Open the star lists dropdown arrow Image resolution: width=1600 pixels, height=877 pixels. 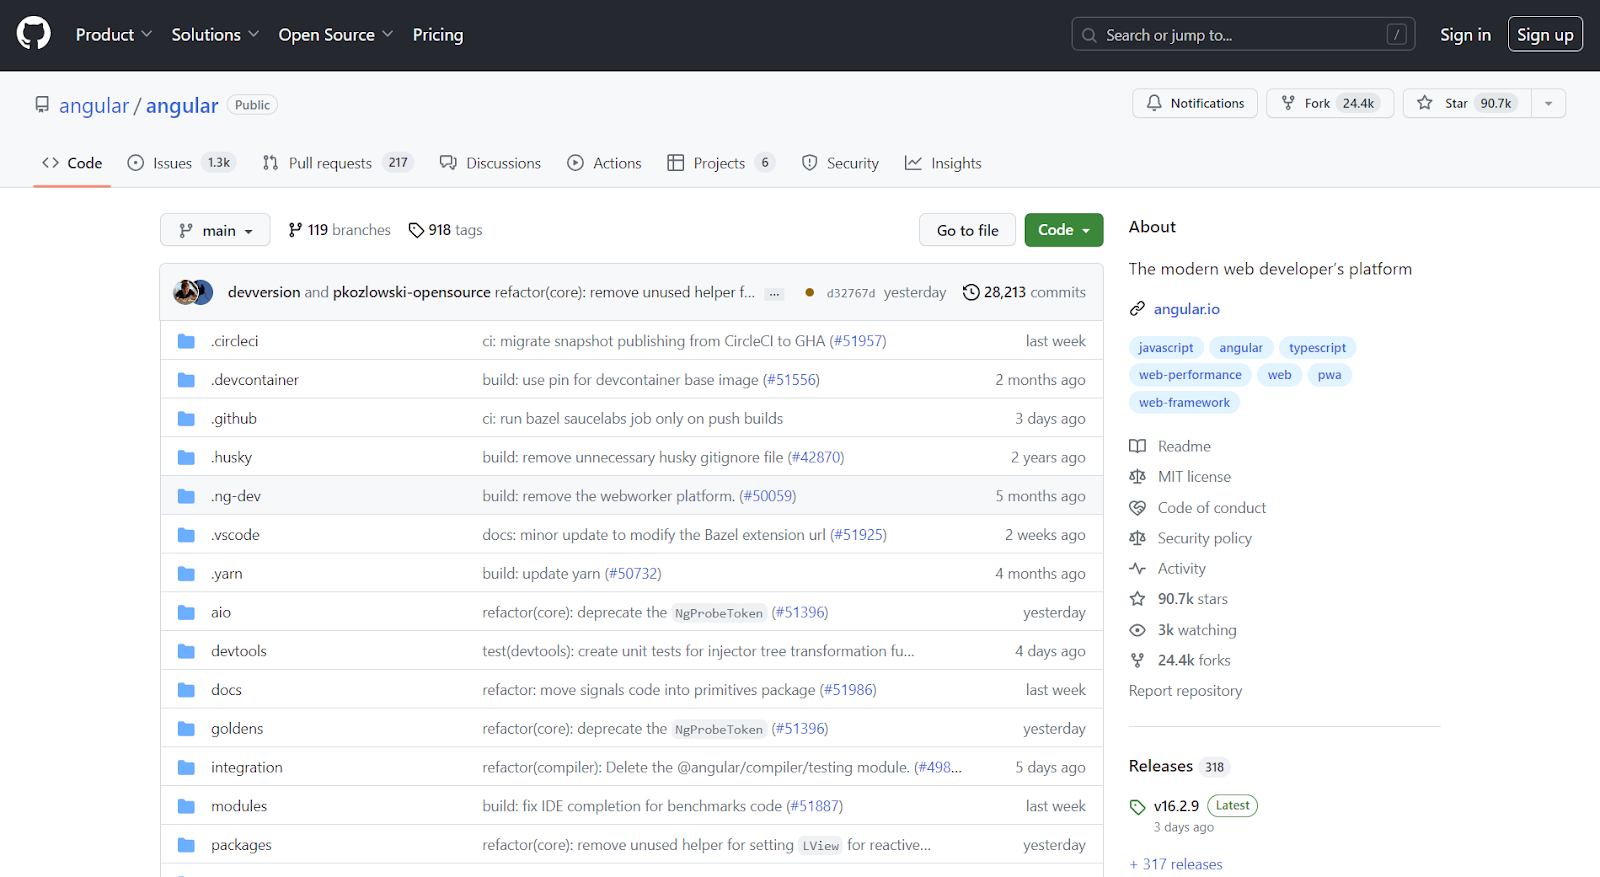point(1548,103)
